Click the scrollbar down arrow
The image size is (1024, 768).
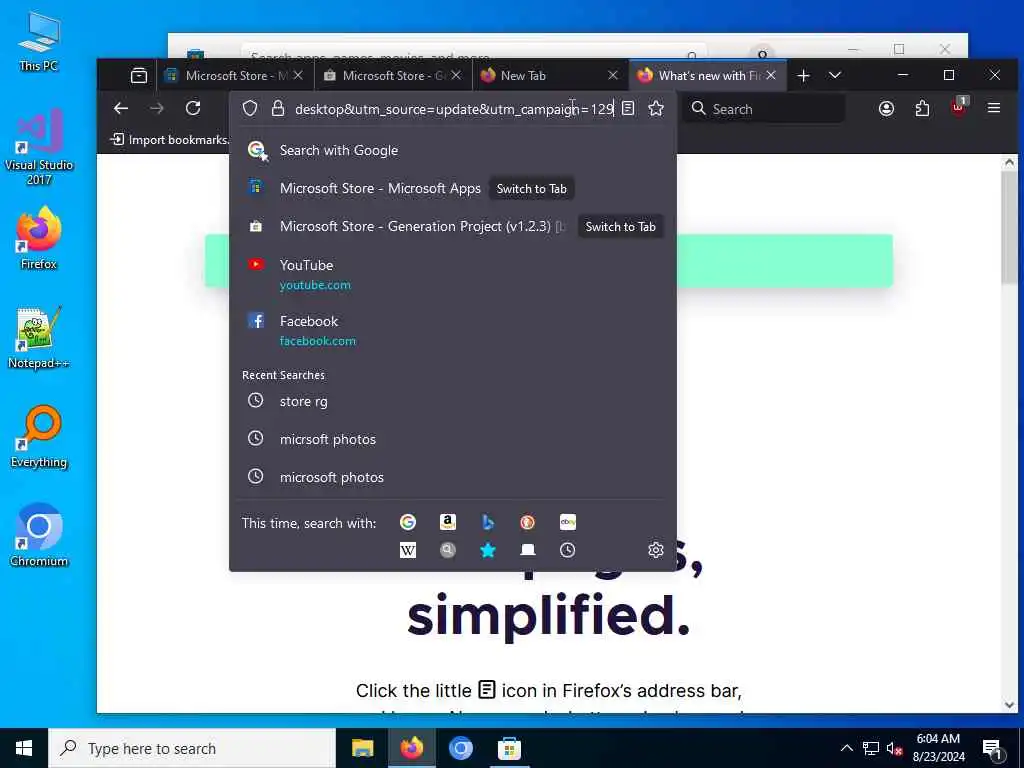pos(1009,704)
